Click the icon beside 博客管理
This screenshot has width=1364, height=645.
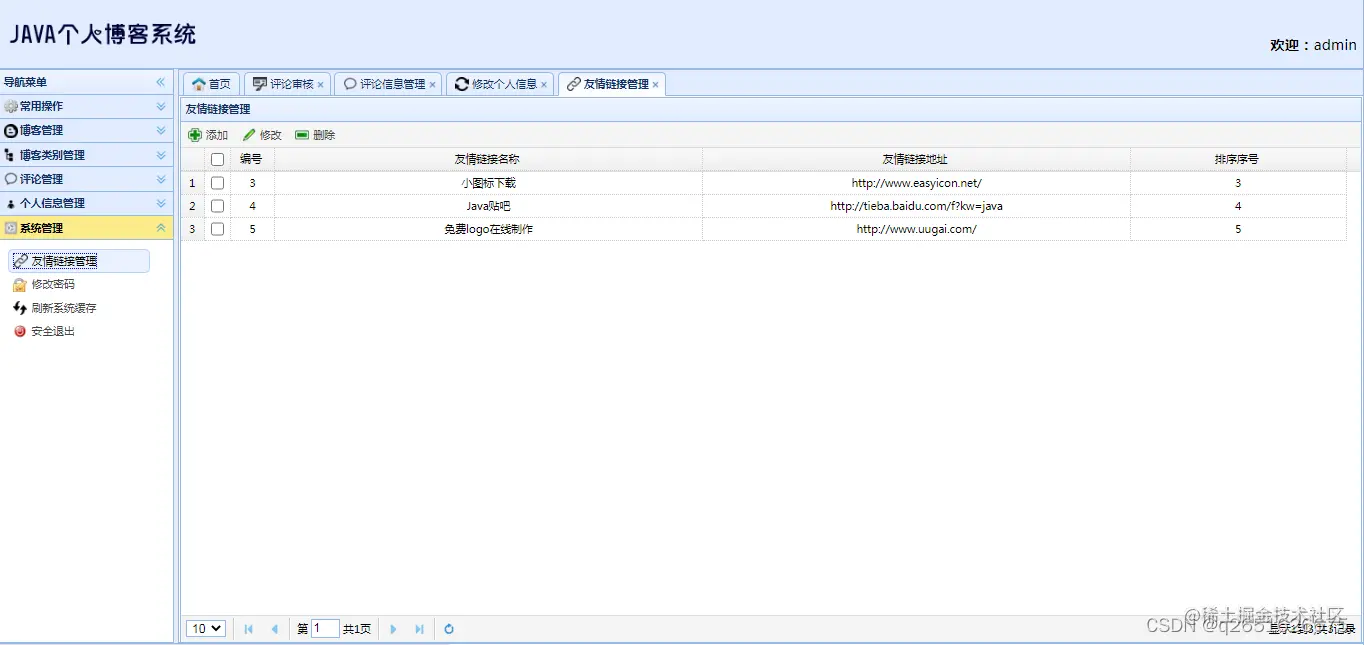click(x=11, y=130)
